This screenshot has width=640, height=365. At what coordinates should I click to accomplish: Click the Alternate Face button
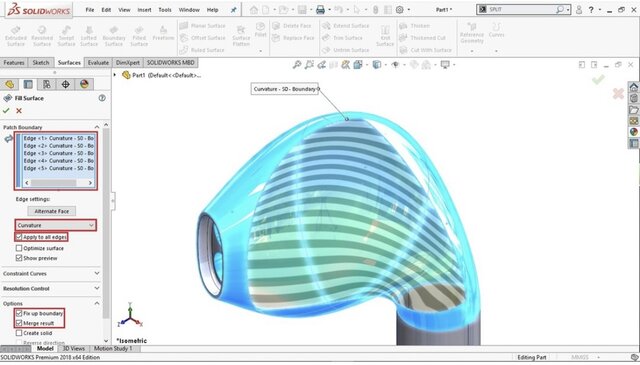coord(51,211)
